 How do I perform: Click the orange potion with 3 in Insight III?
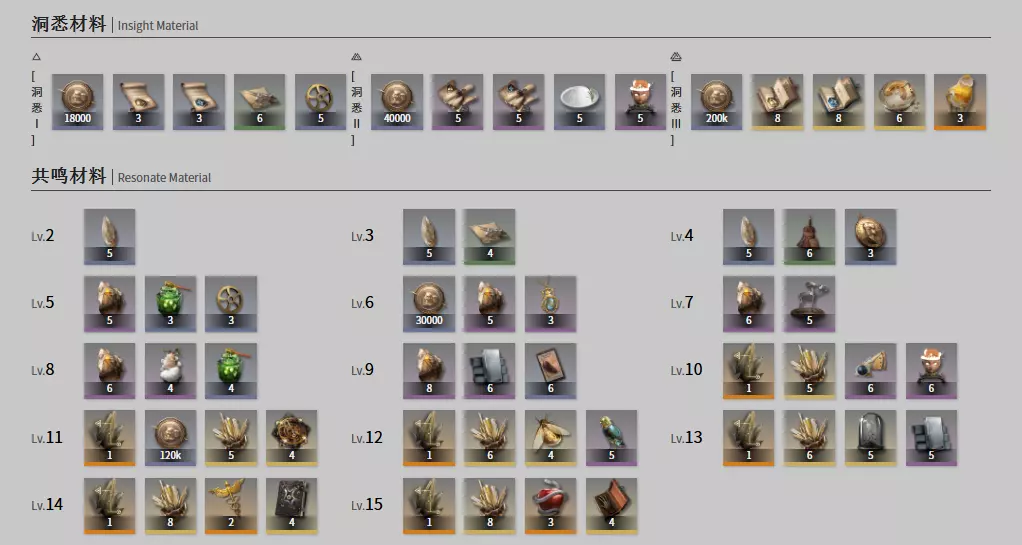pyautogui.click(x=959, y=102)
